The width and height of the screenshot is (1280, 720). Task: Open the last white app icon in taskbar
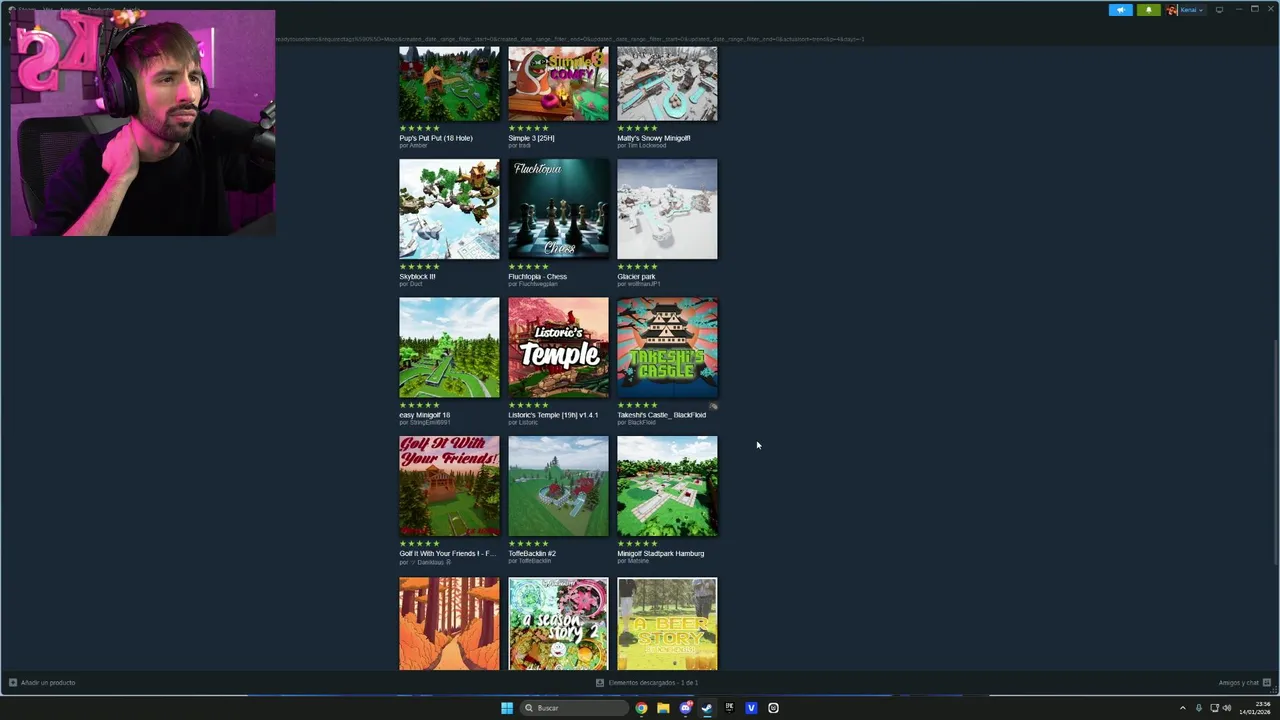pyautogui.click(x=773, y=708)
